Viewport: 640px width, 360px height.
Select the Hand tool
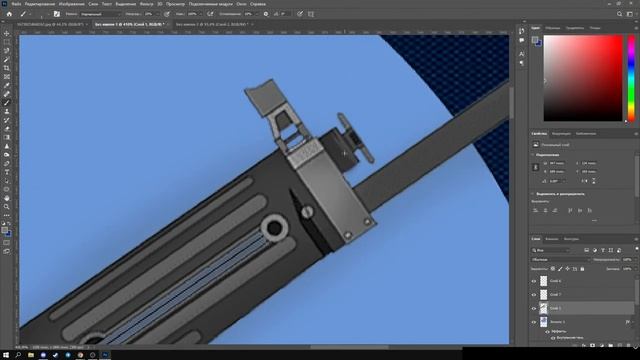click(x=7, y=198)
